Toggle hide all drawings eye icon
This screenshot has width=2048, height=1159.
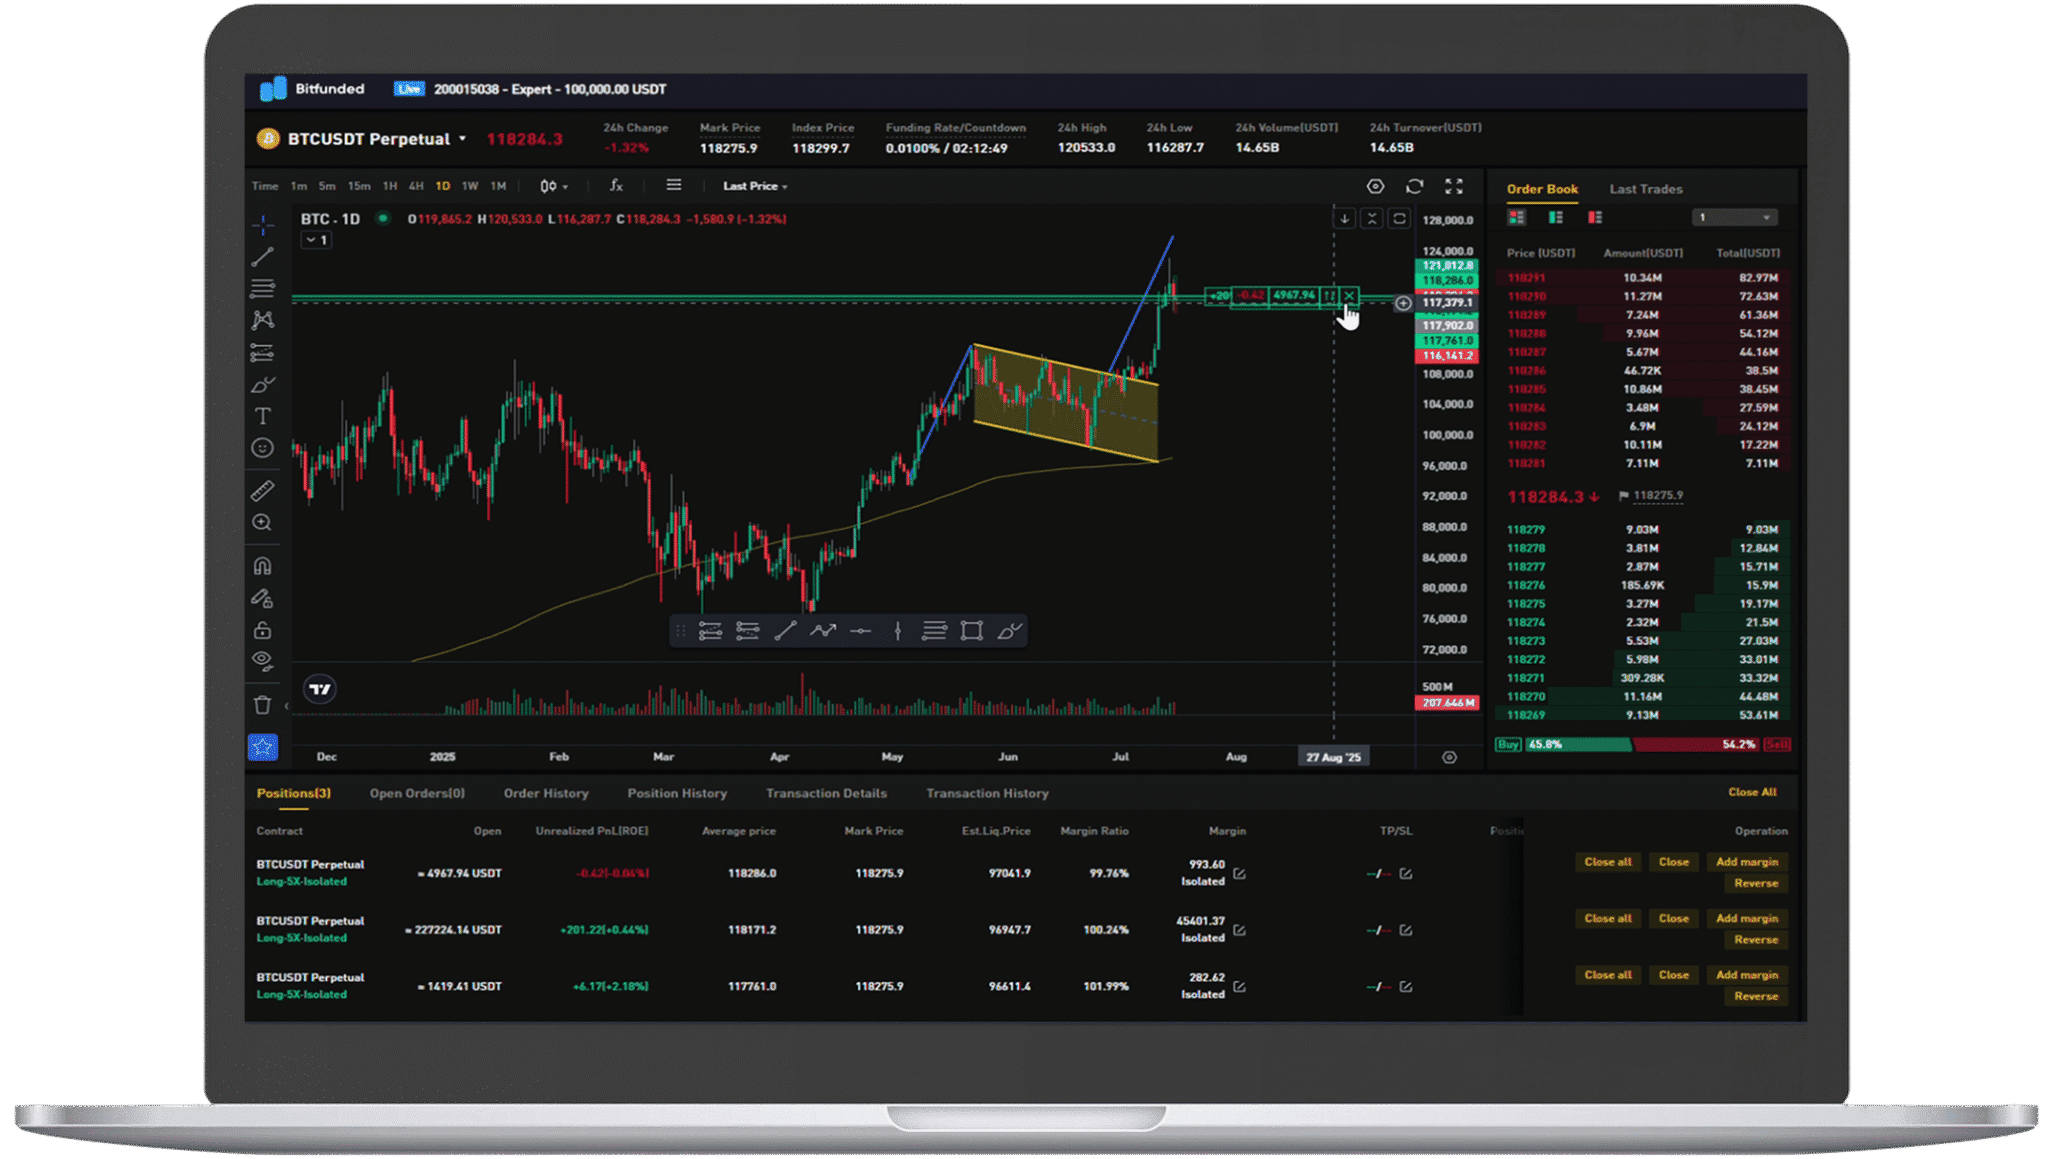pos(262,660)
